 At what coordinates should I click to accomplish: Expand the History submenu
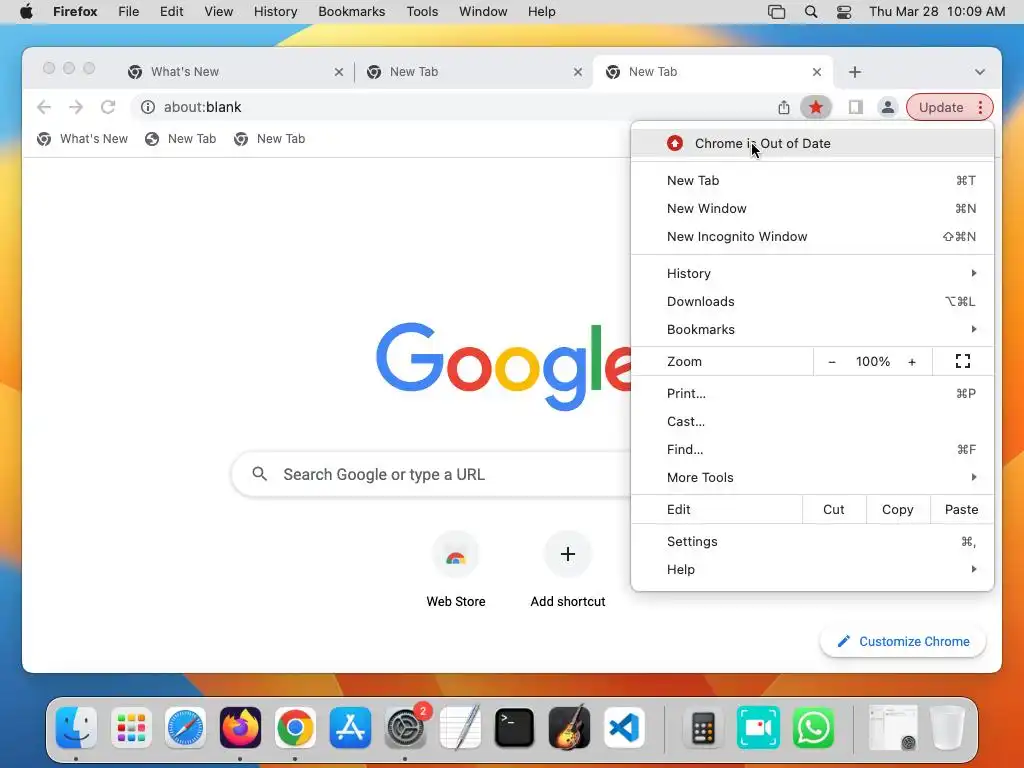[812, 273]
